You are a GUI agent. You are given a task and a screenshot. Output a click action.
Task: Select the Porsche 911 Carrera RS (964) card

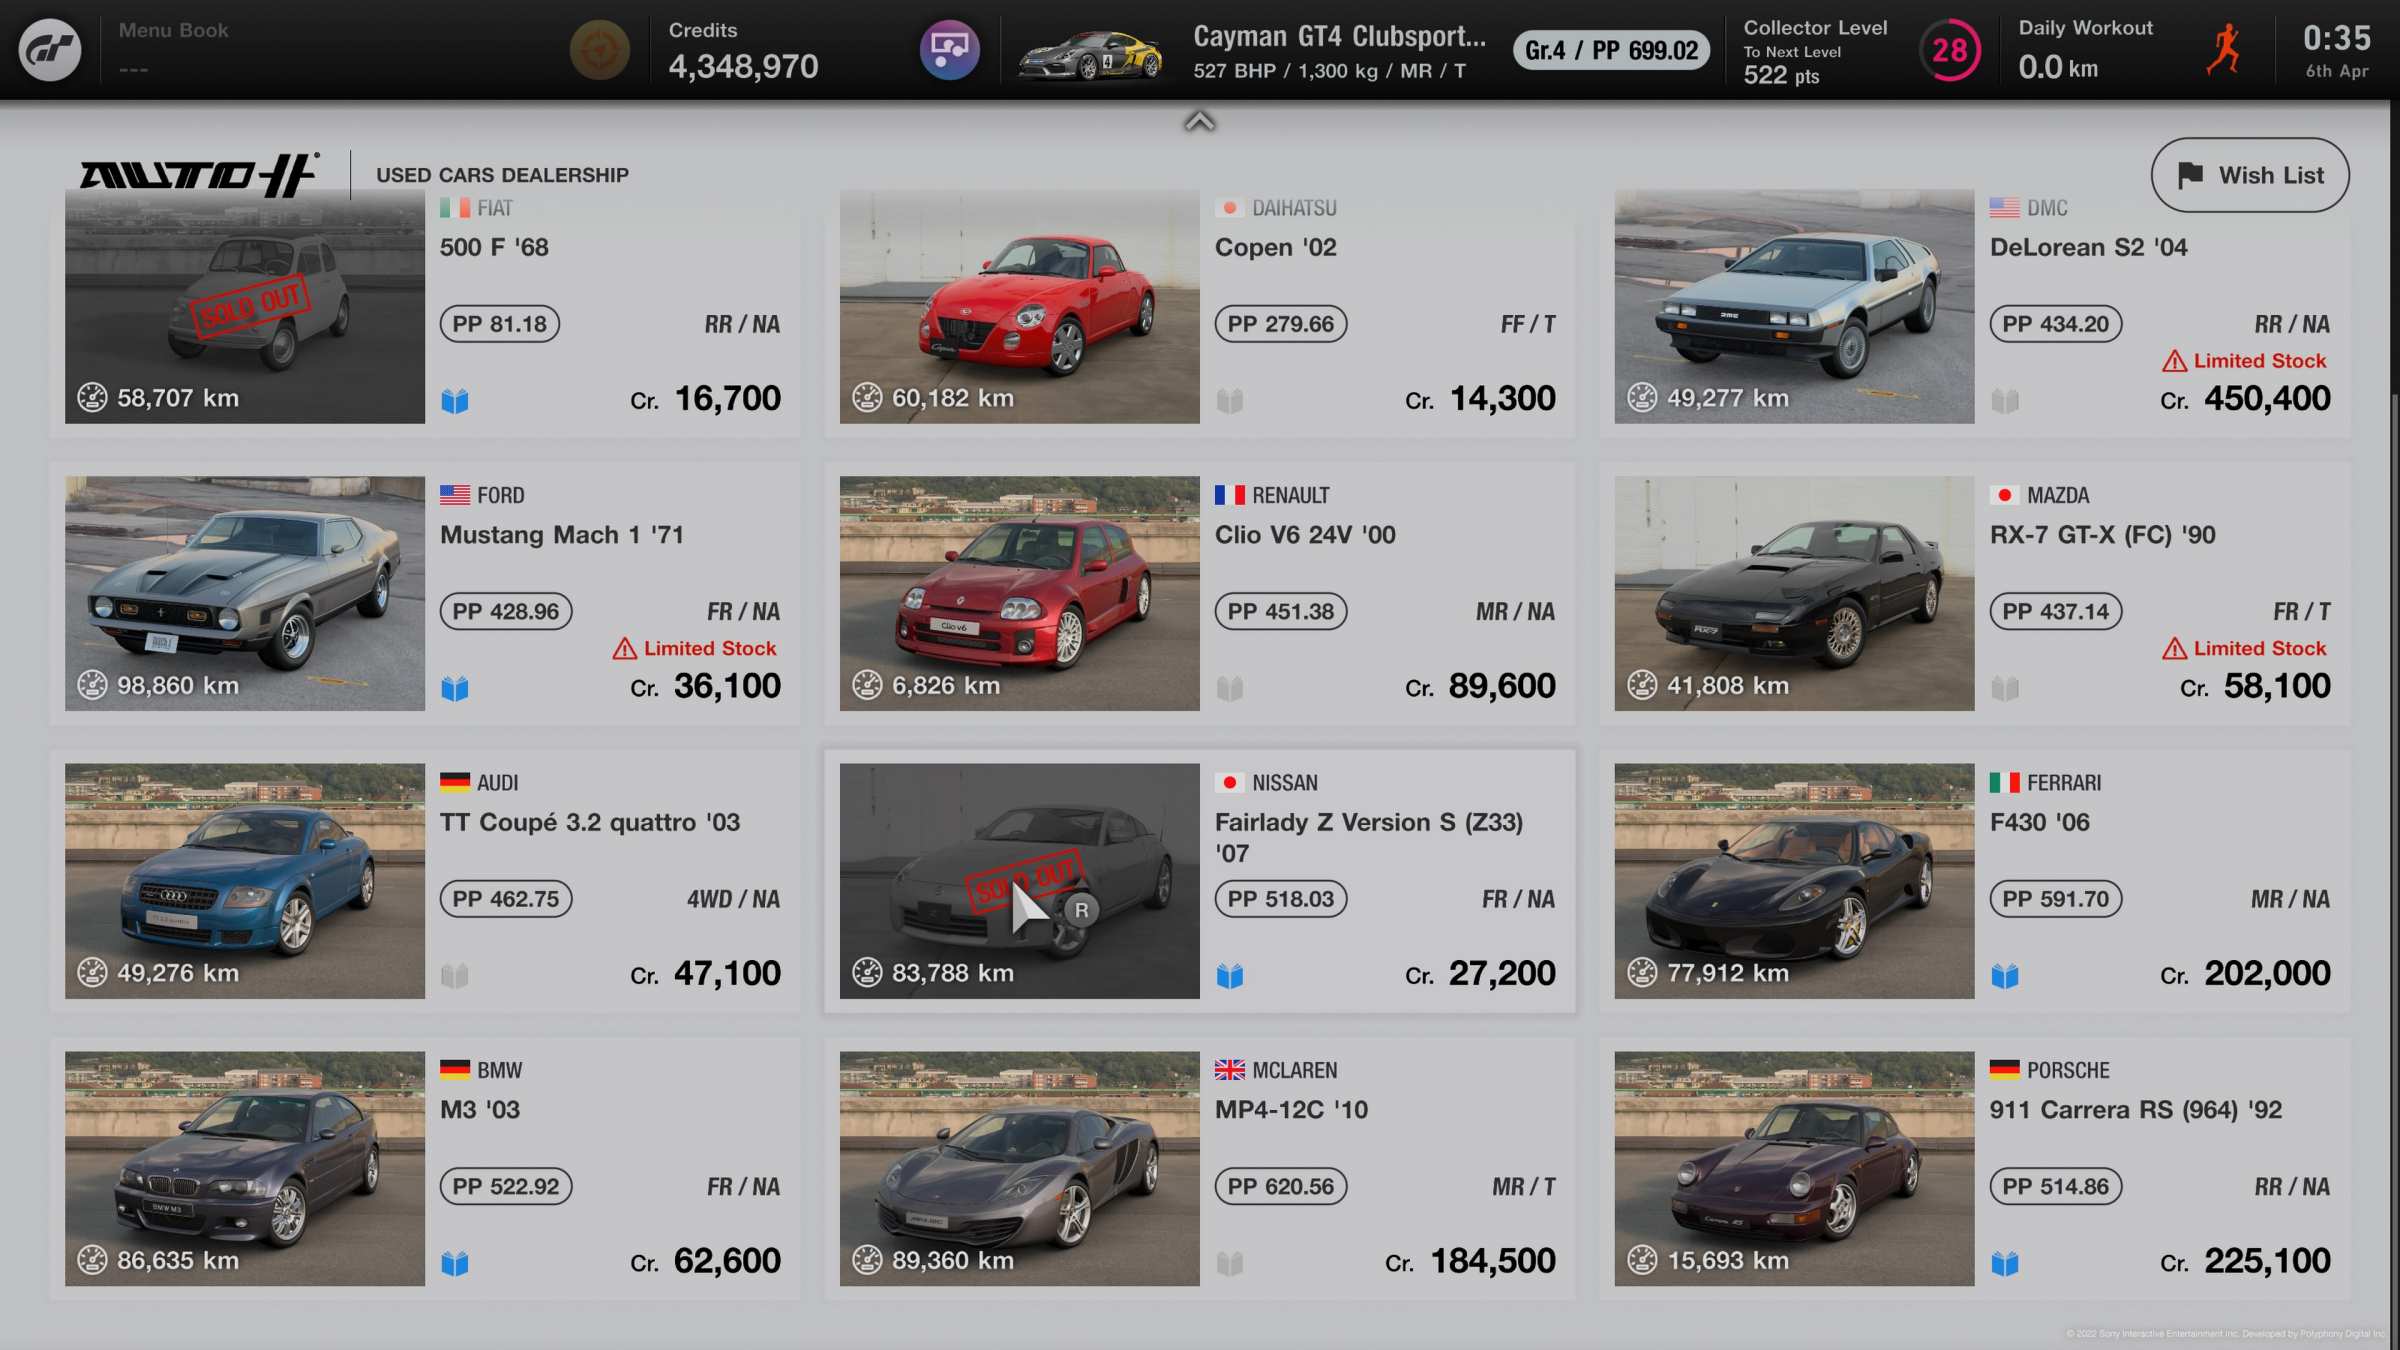pos(1974,1168)
